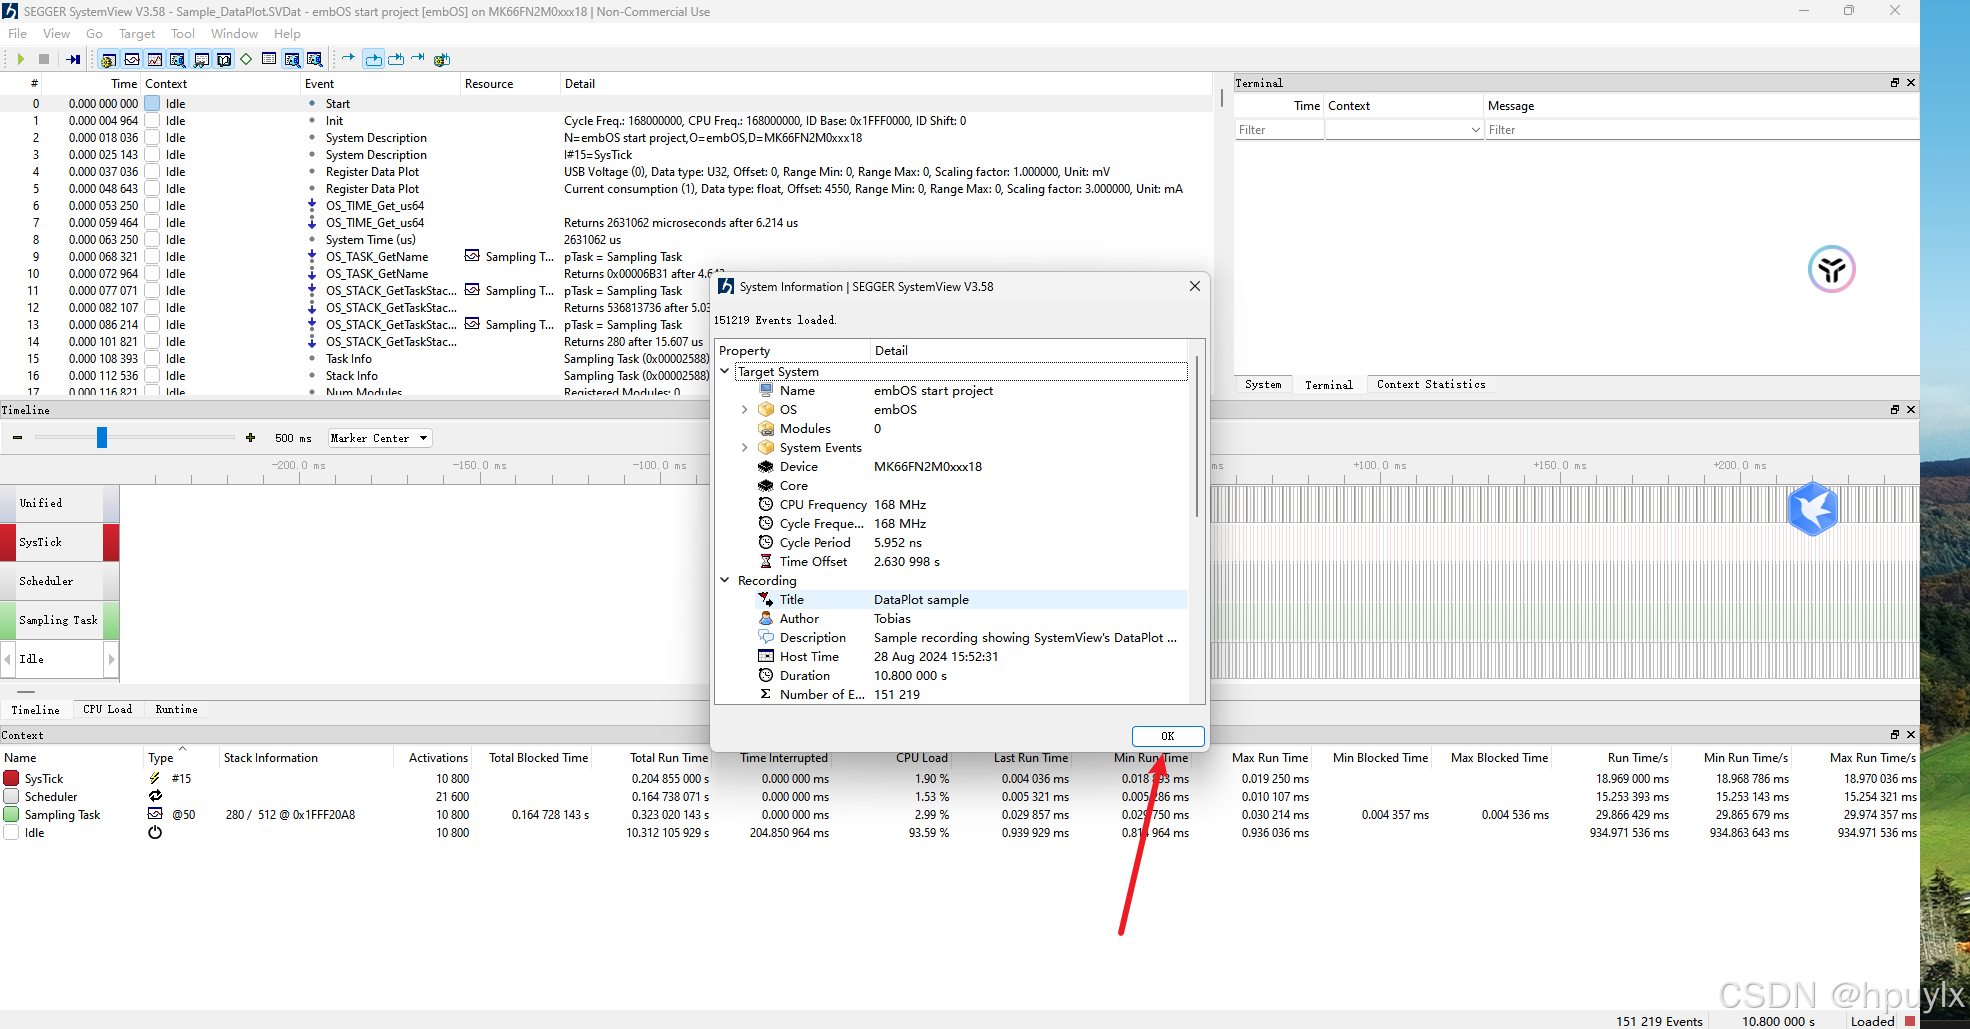Screen dimensions: 1970x1029
Task: Click the binoculars find events icon
Action: [201, 59]
